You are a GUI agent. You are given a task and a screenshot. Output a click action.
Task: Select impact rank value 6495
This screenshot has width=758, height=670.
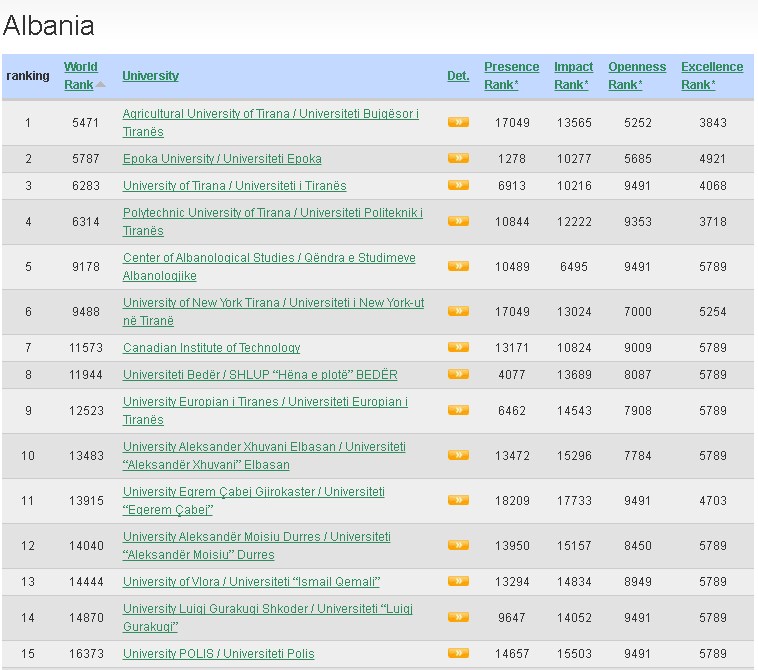[574, 266]
